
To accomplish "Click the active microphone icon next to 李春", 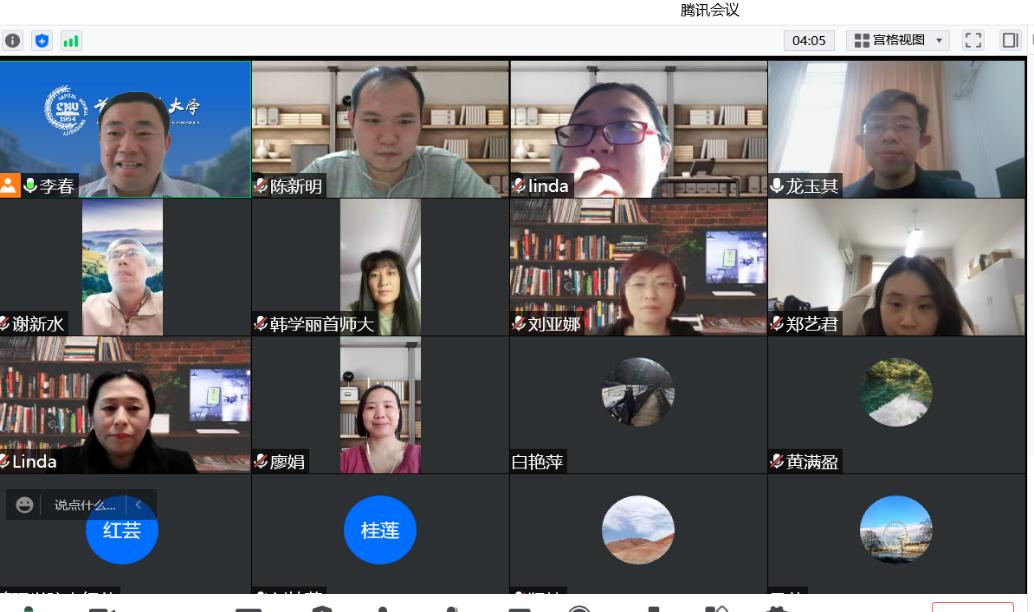I will [x=30, y=186].
